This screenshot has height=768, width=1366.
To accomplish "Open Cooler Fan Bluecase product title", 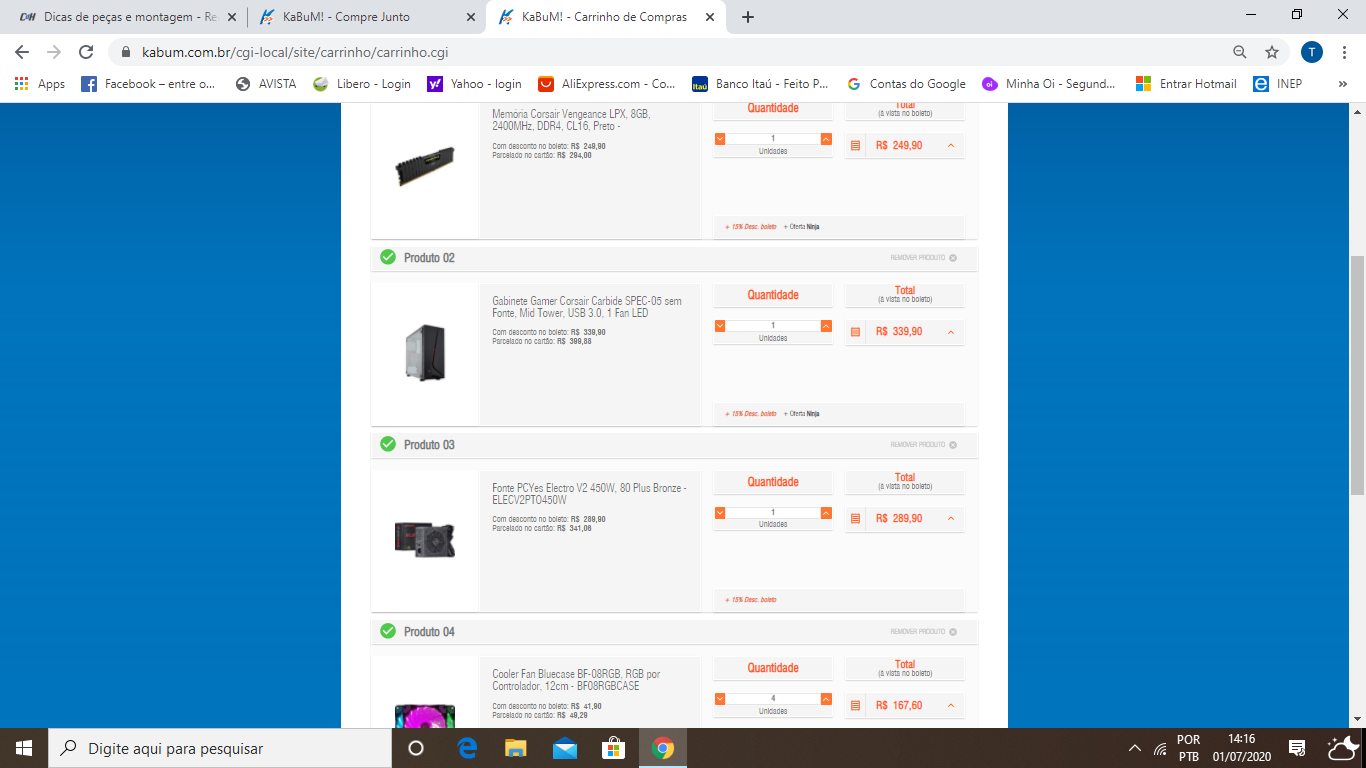I will (576, 680).
